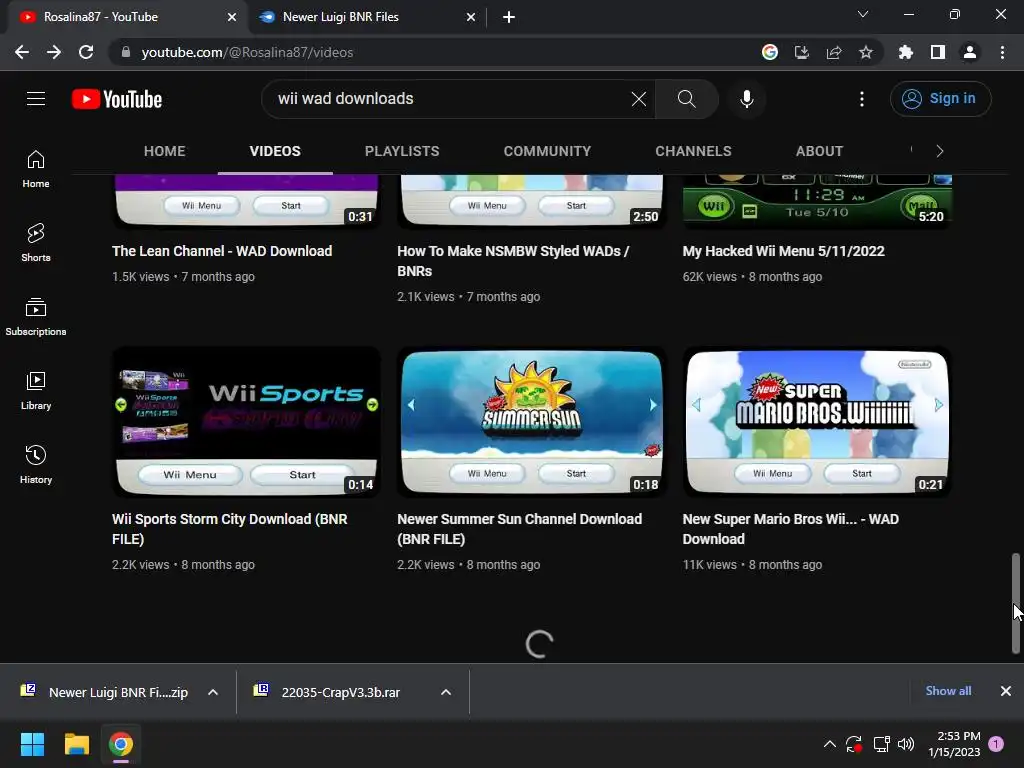Click the share page icon in address bar

pos(834,52)
